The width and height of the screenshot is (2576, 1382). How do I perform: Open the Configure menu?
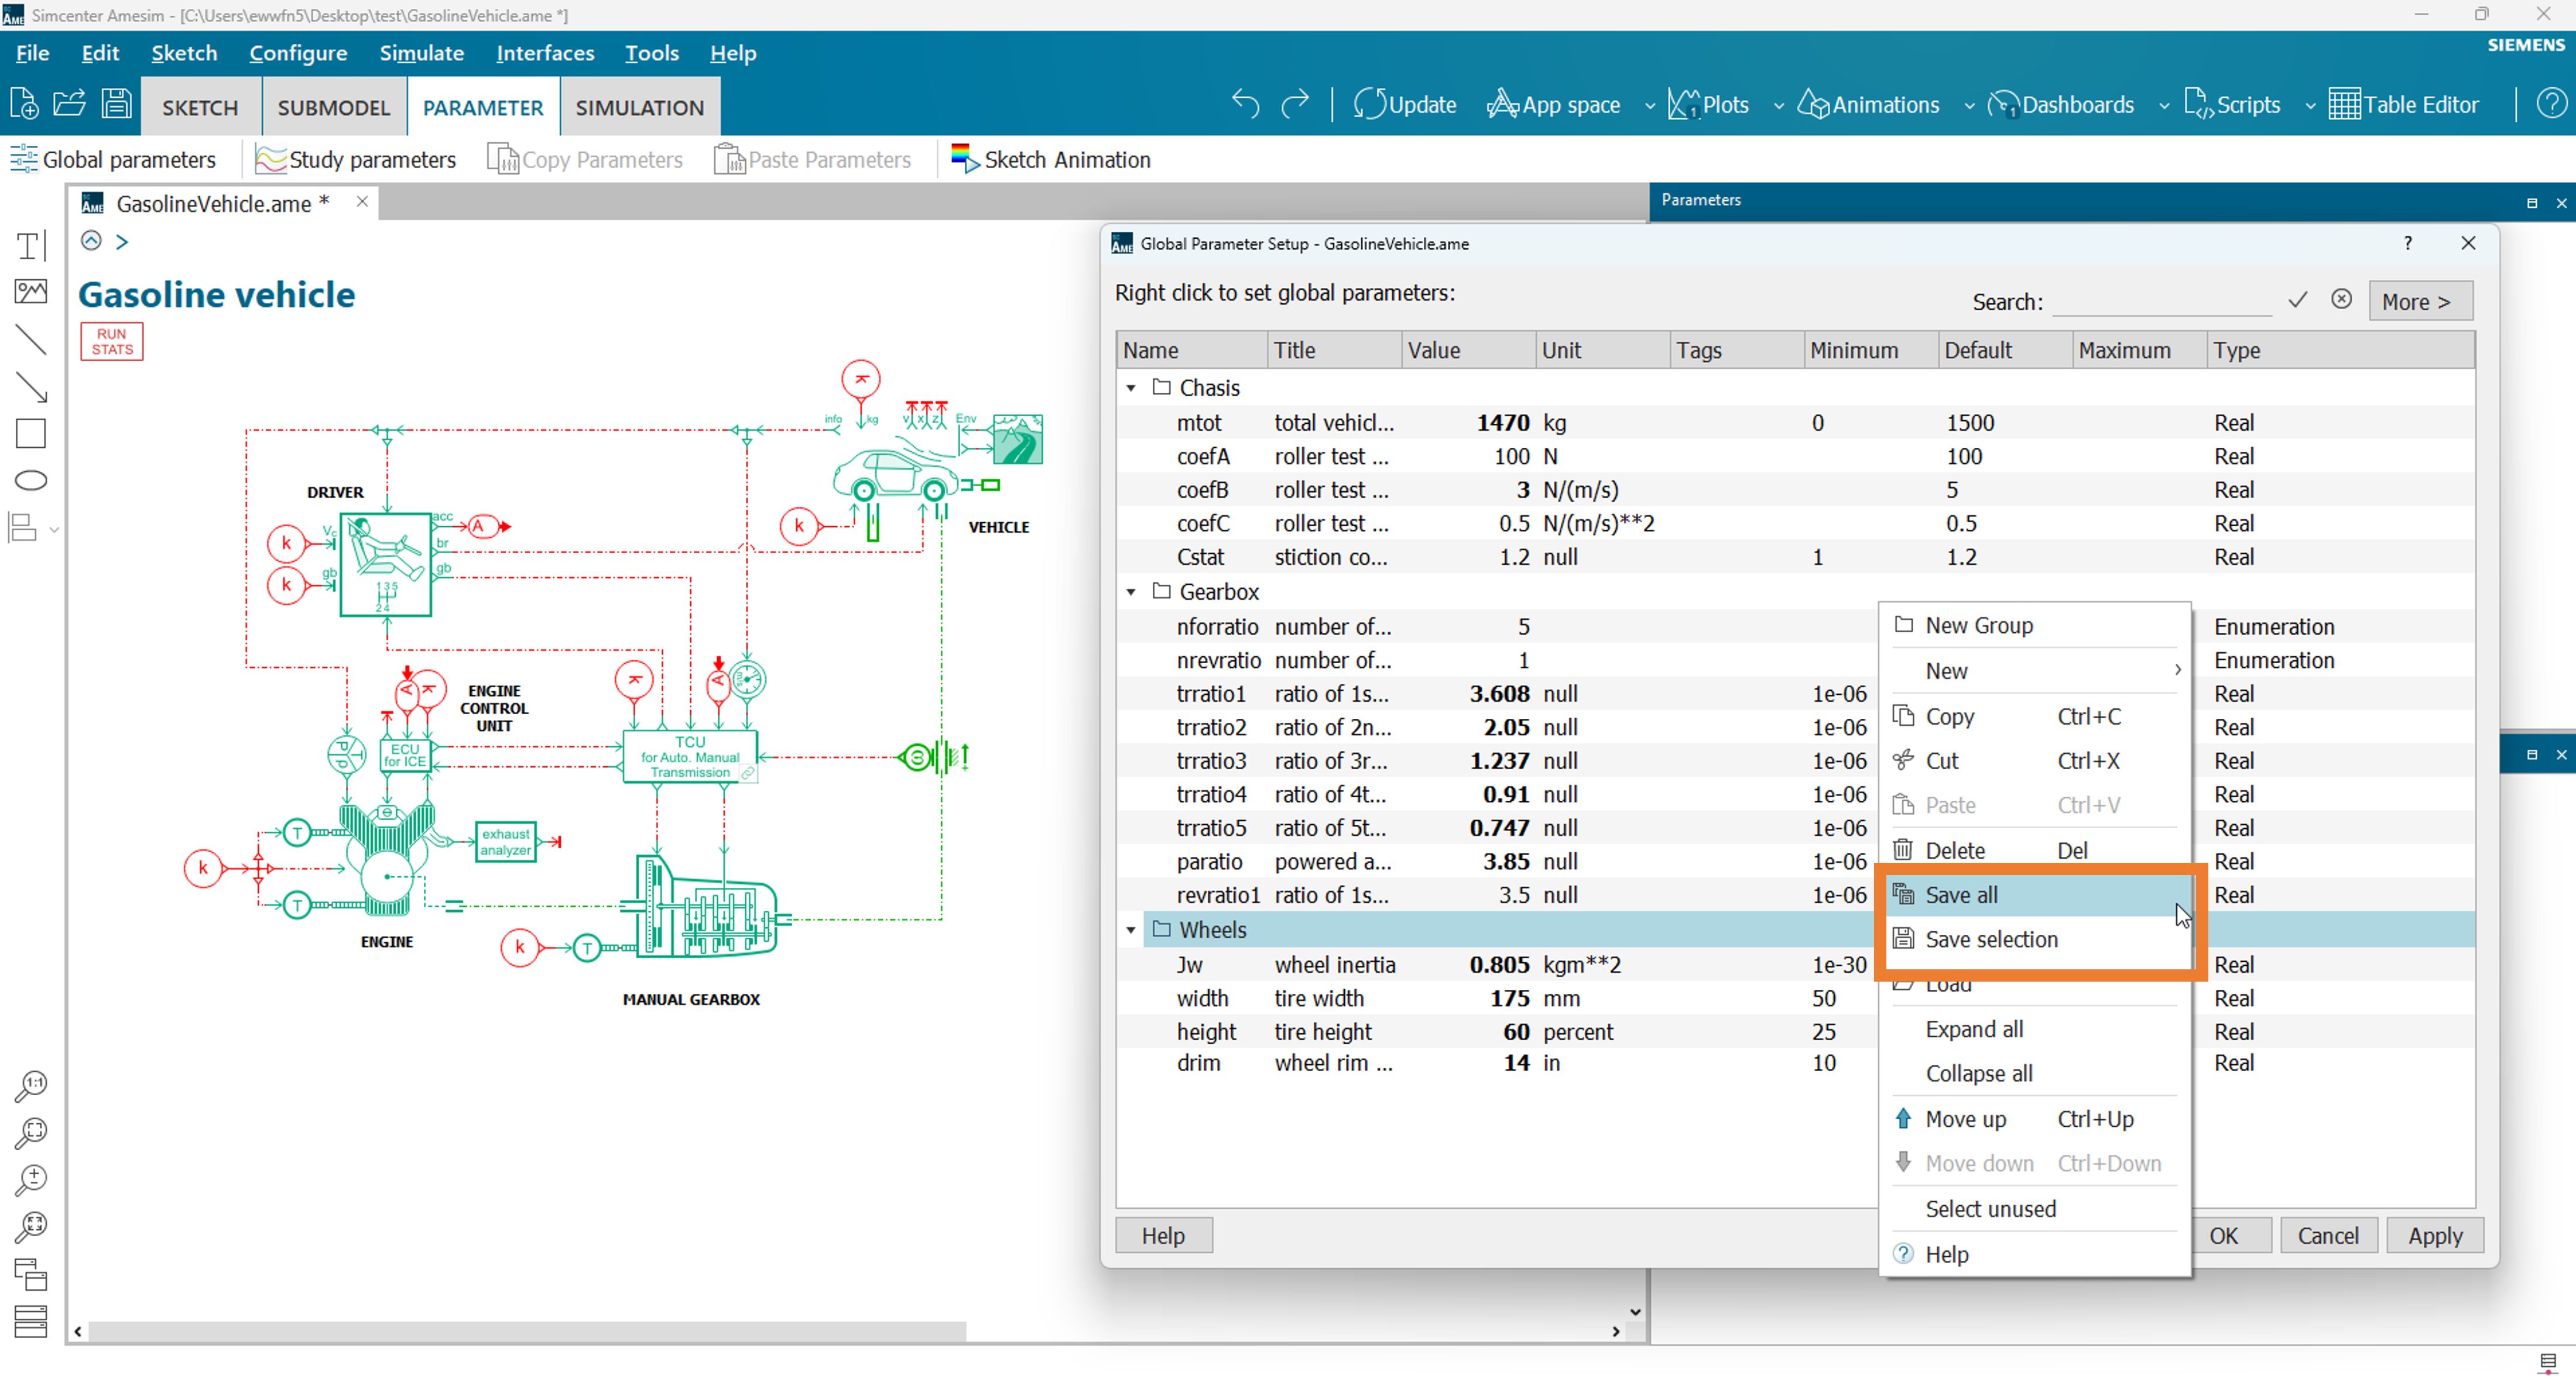point(298,53)
